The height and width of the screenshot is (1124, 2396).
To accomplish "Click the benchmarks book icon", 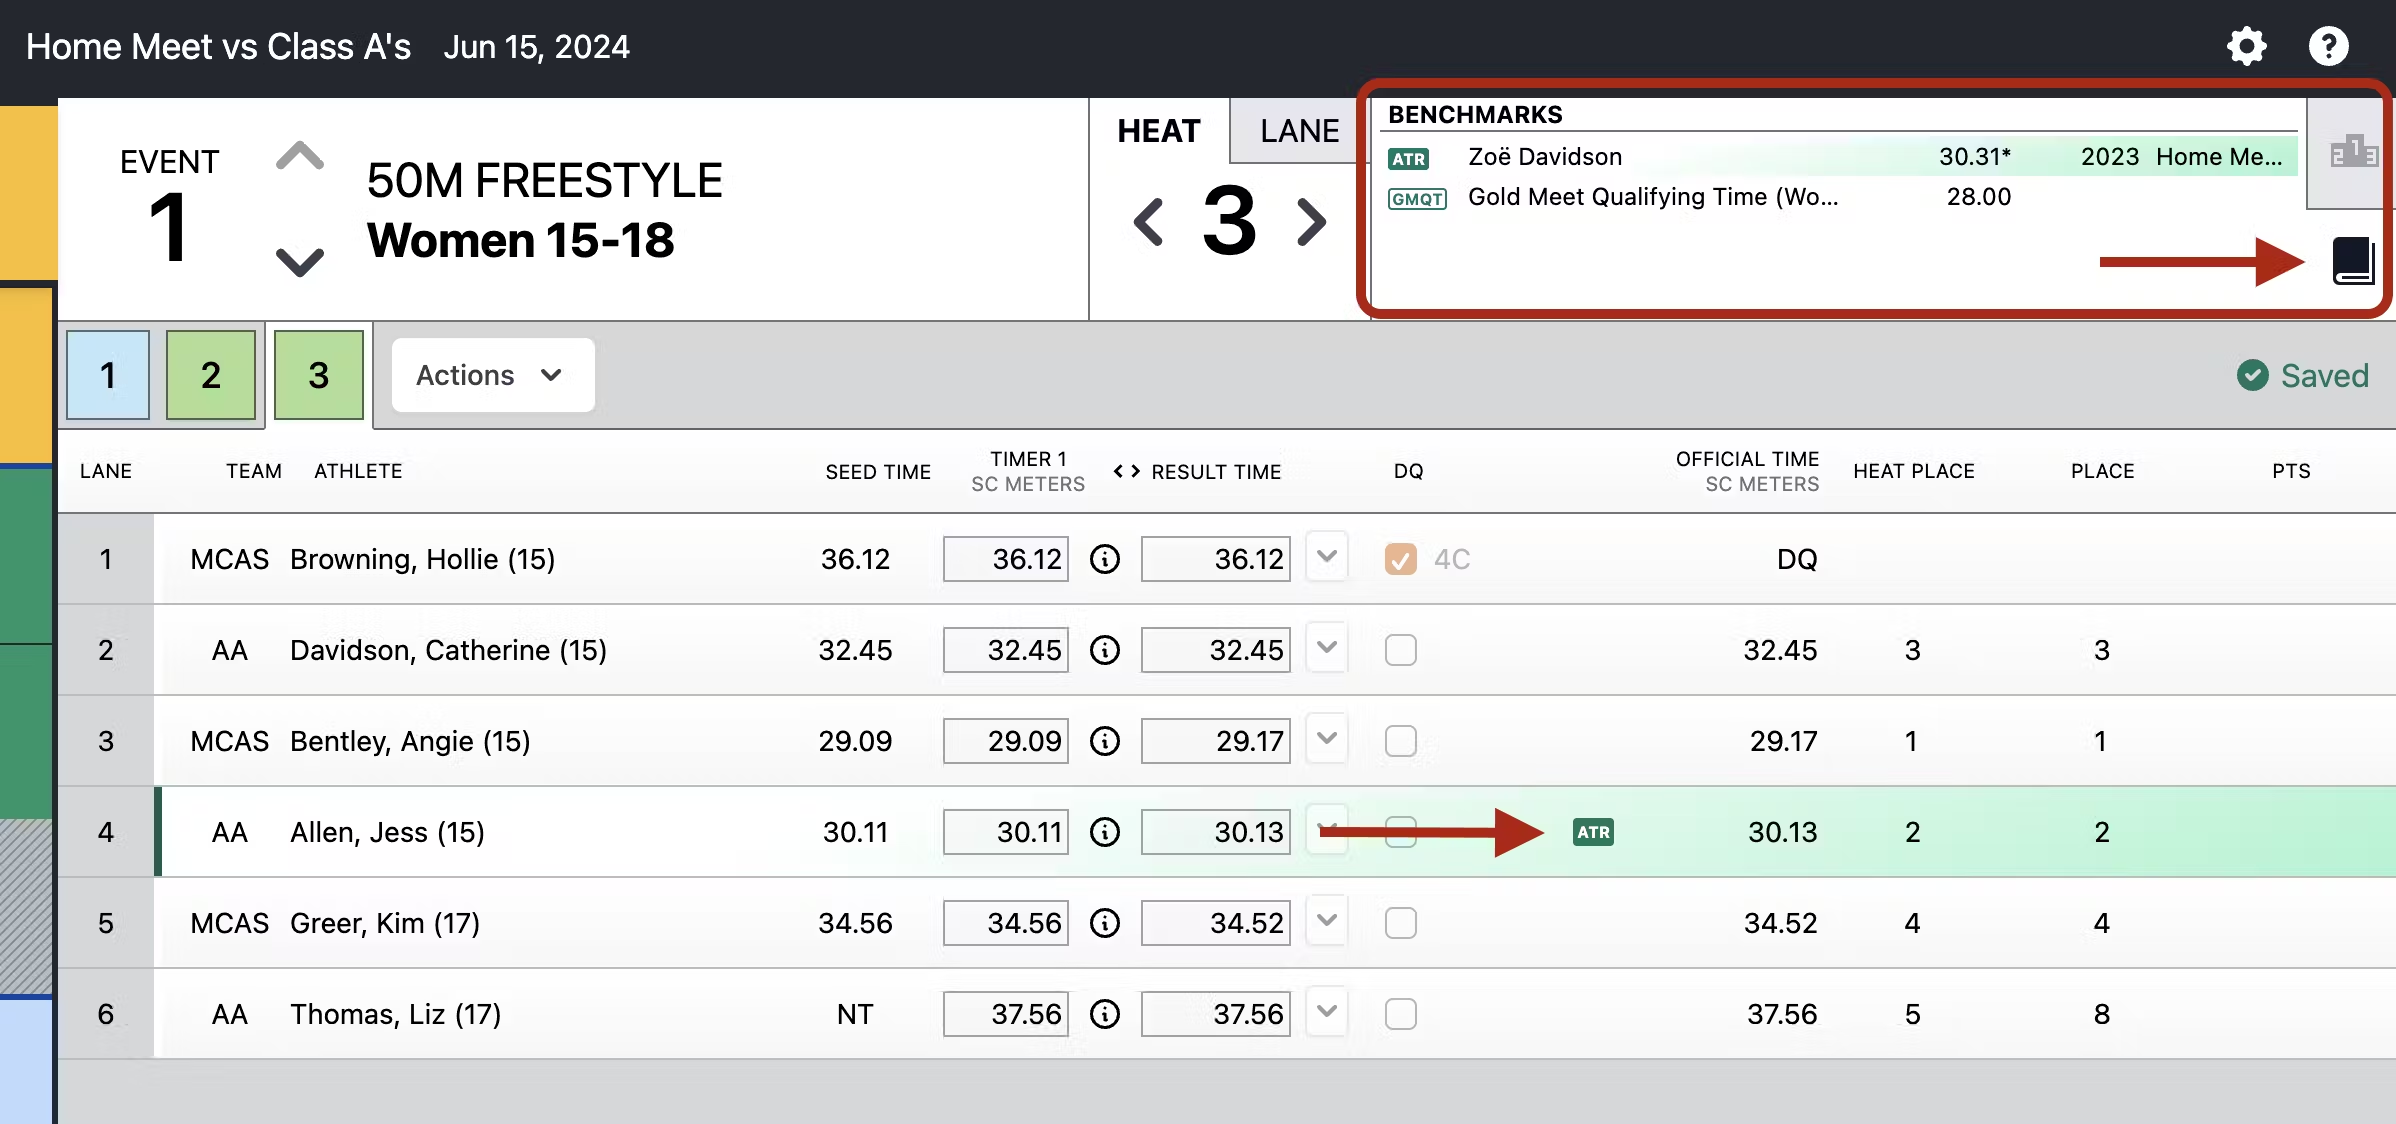I will (x=2353, y=261).
